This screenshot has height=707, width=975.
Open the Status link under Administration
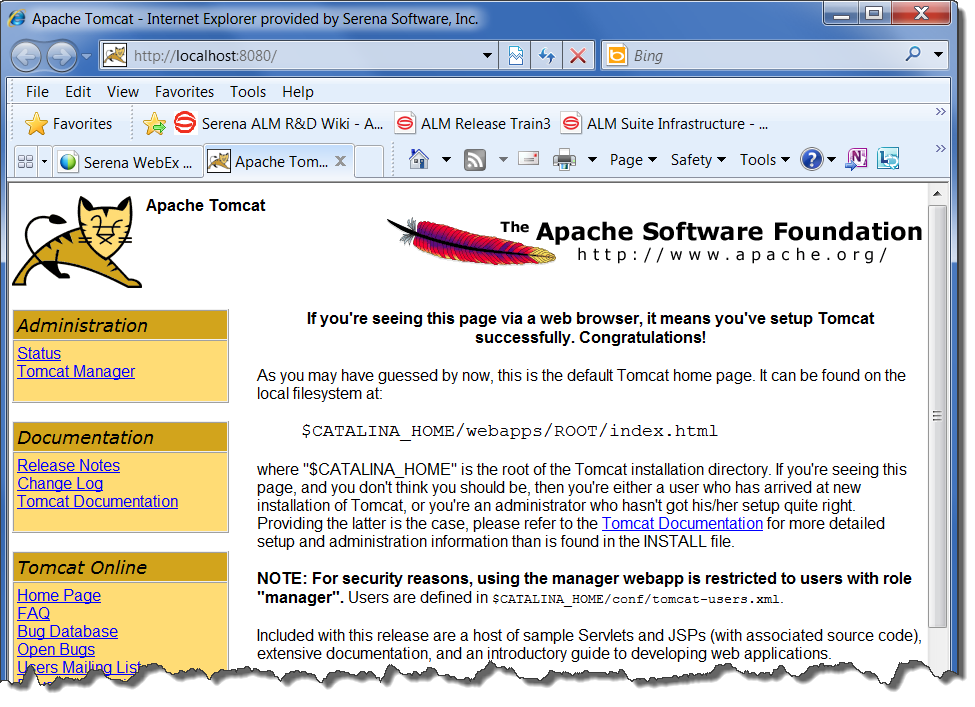pos(39,353)
